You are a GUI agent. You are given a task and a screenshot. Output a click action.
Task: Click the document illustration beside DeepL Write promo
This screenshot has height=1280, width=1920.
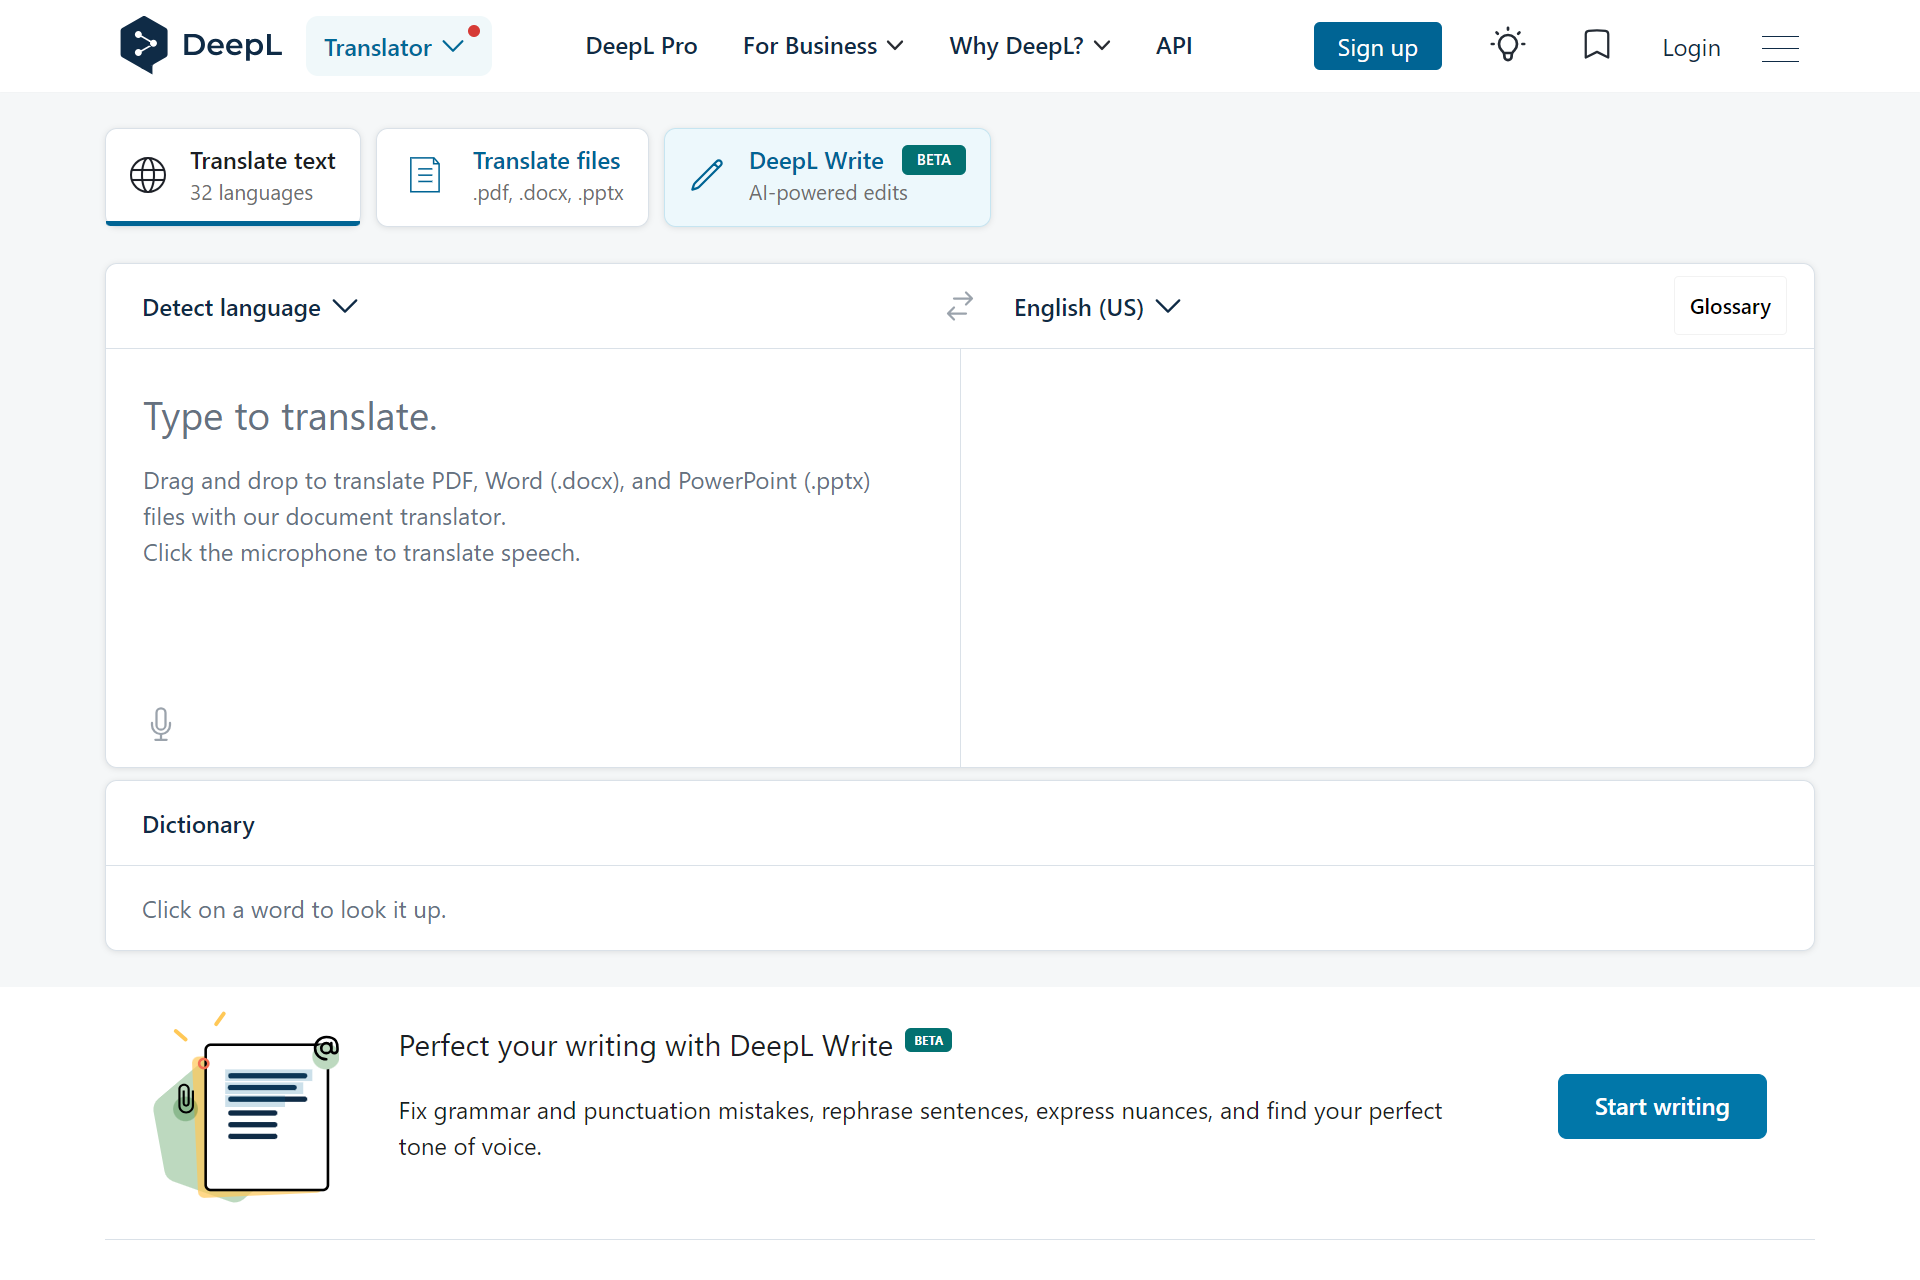[248, 1107]
